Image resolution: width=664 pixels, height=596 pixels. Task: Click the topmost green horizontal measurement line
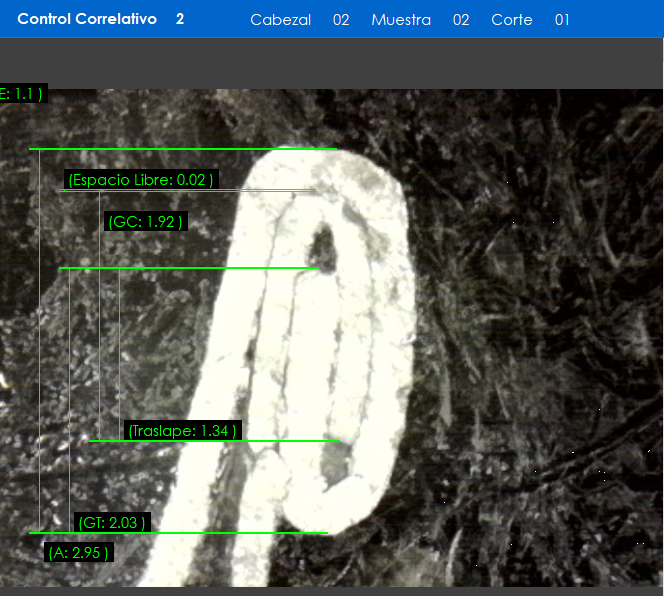point(180,149)
